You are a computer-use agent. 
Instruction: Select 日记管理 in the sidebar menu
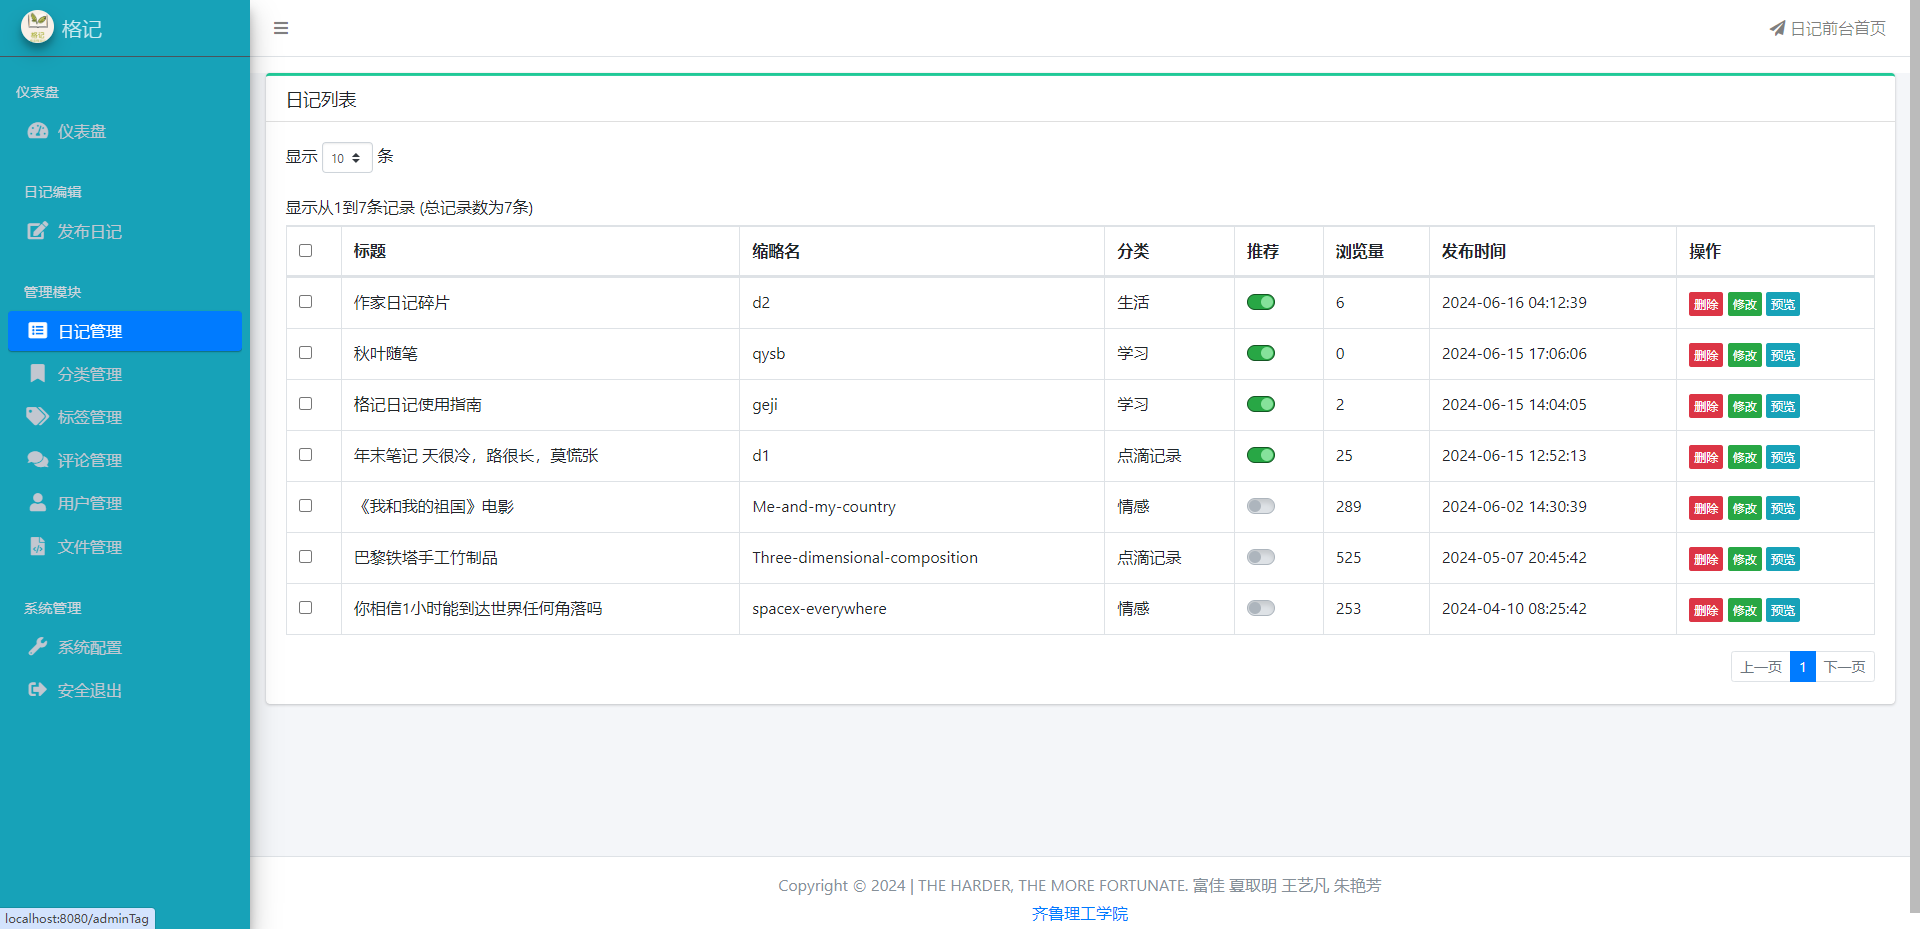coord(90,331)
